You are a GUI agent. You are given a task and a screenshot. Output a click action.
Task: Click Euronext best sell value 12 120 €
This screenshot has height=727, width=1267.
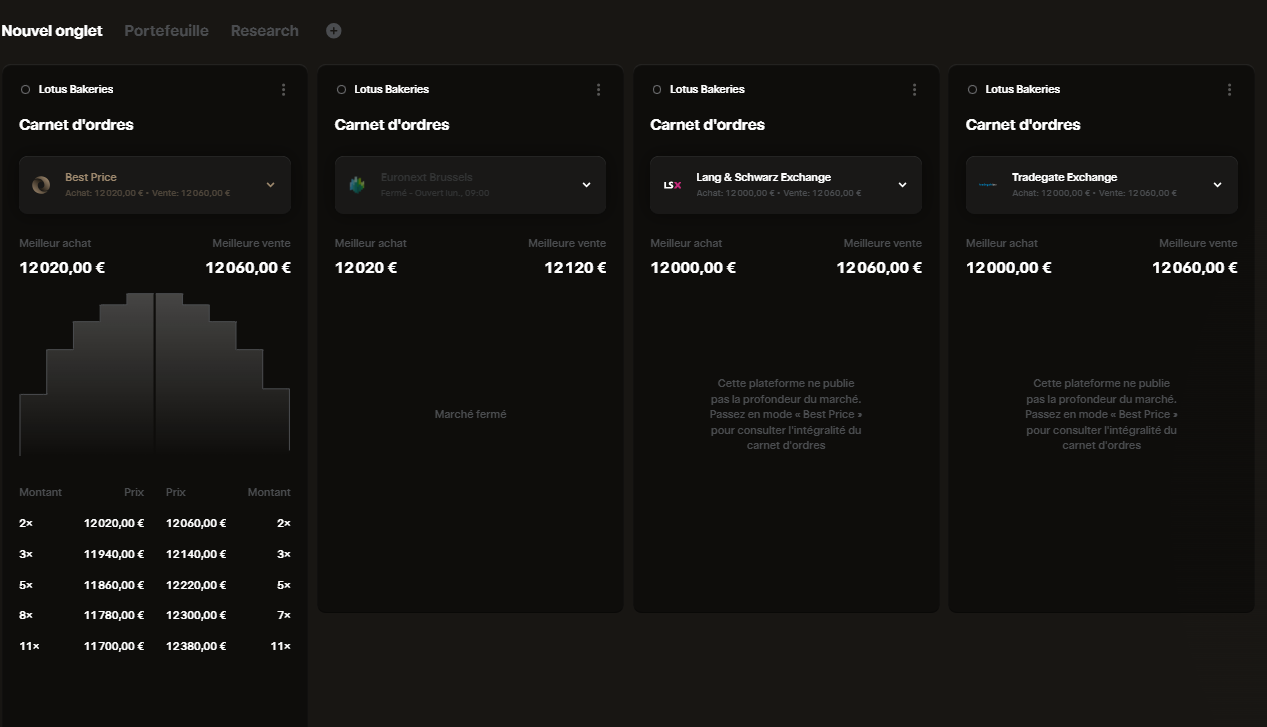pyautogui.click(x=575, y=268)
